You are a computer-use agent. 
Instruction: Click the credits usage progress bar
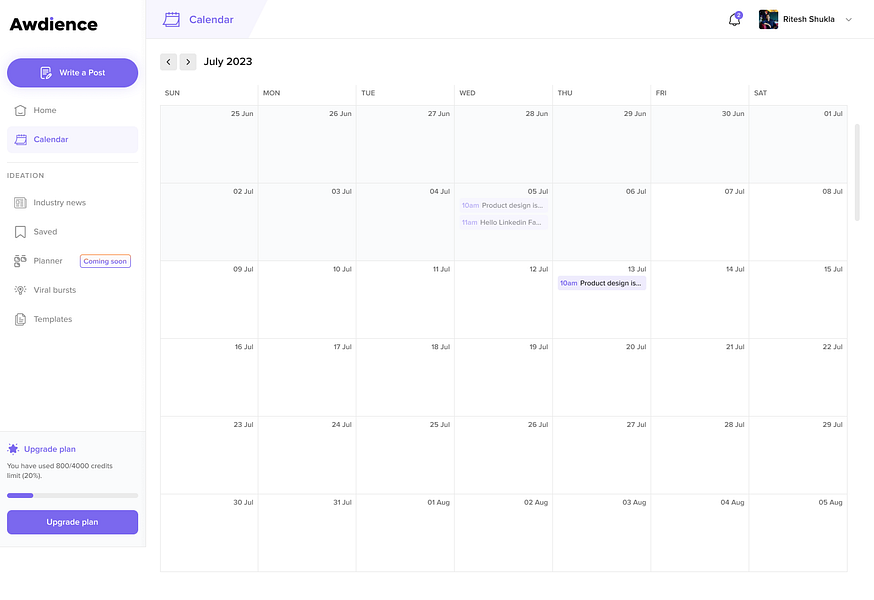click(x=72, y=495)
